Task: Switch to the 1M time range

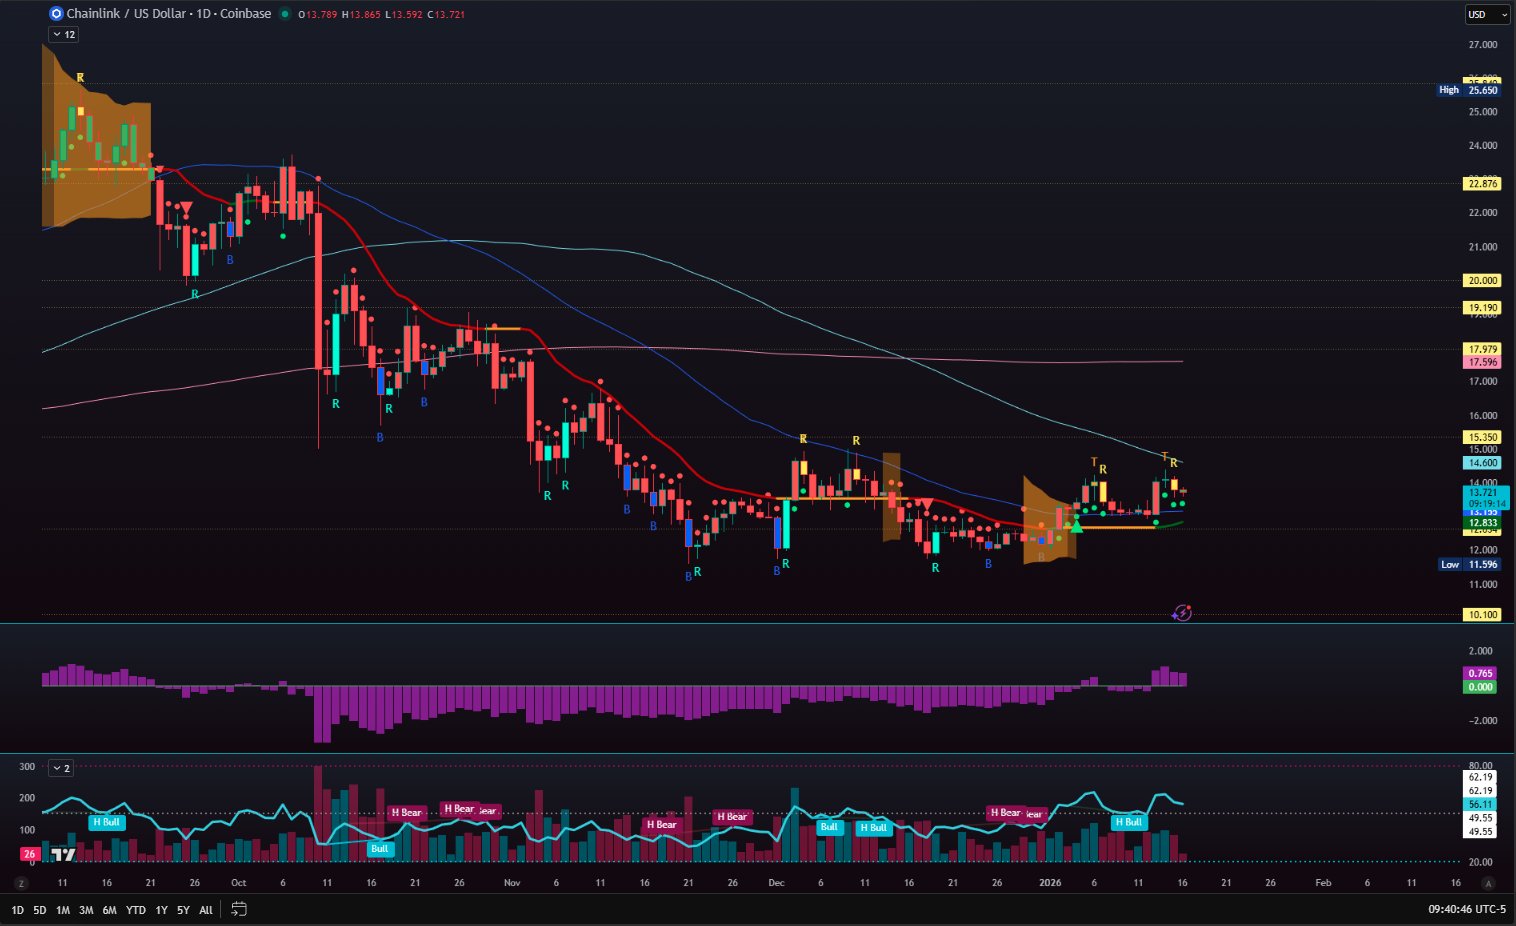Action: 63,910
